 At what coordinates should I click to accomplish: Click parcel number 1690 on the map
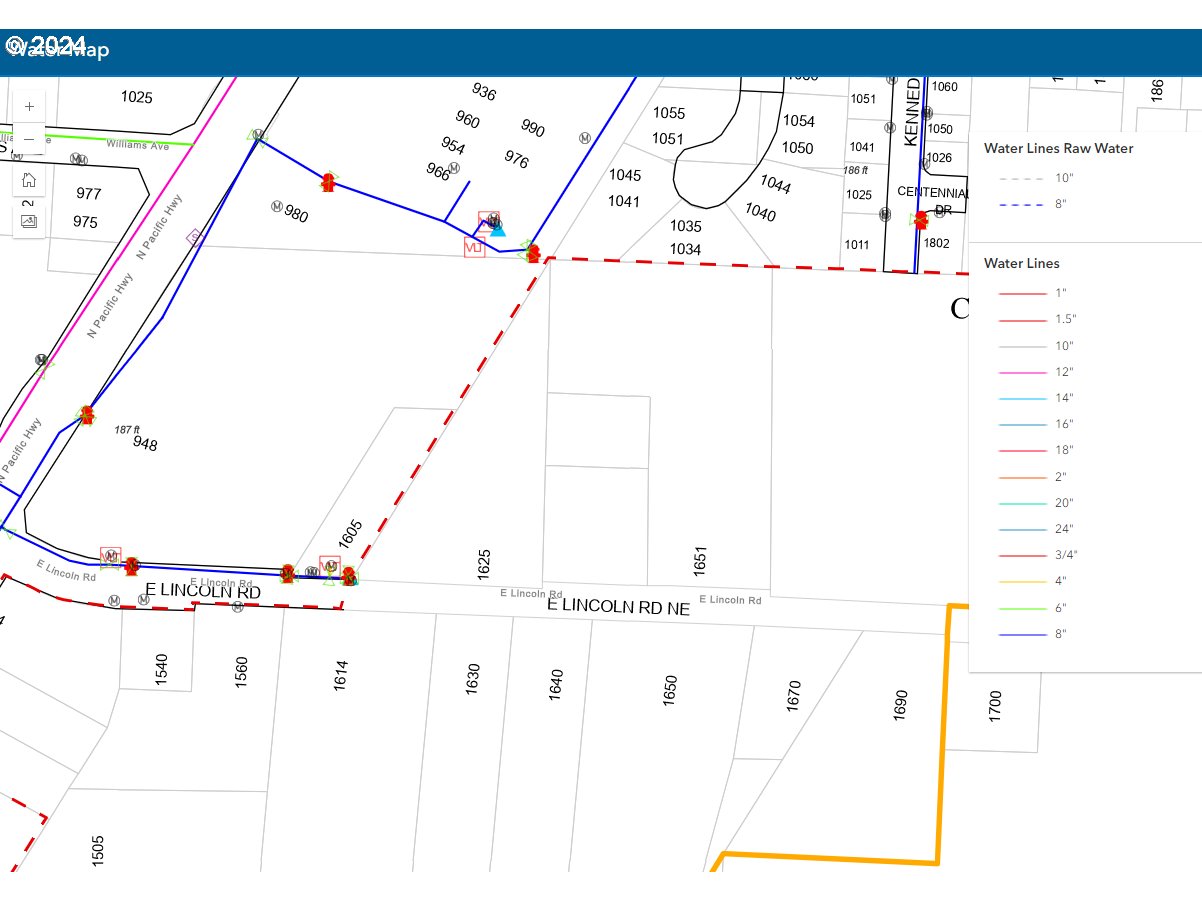(x=901, y=705)
